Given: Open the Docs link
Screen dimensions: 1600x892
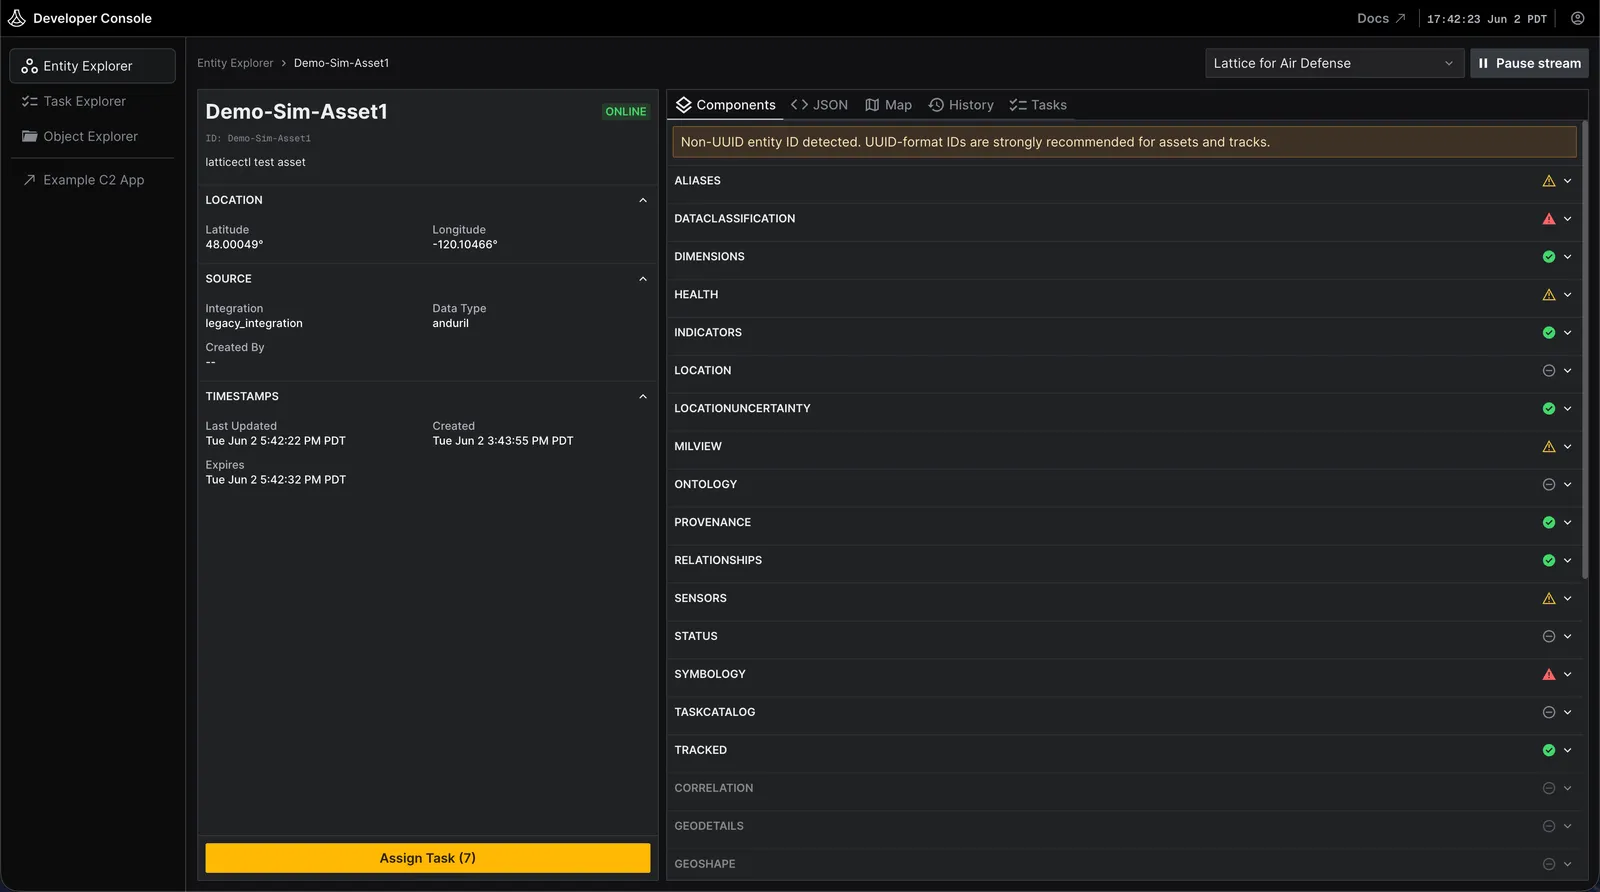Looking at the screenshot, I should [1381, 18].
